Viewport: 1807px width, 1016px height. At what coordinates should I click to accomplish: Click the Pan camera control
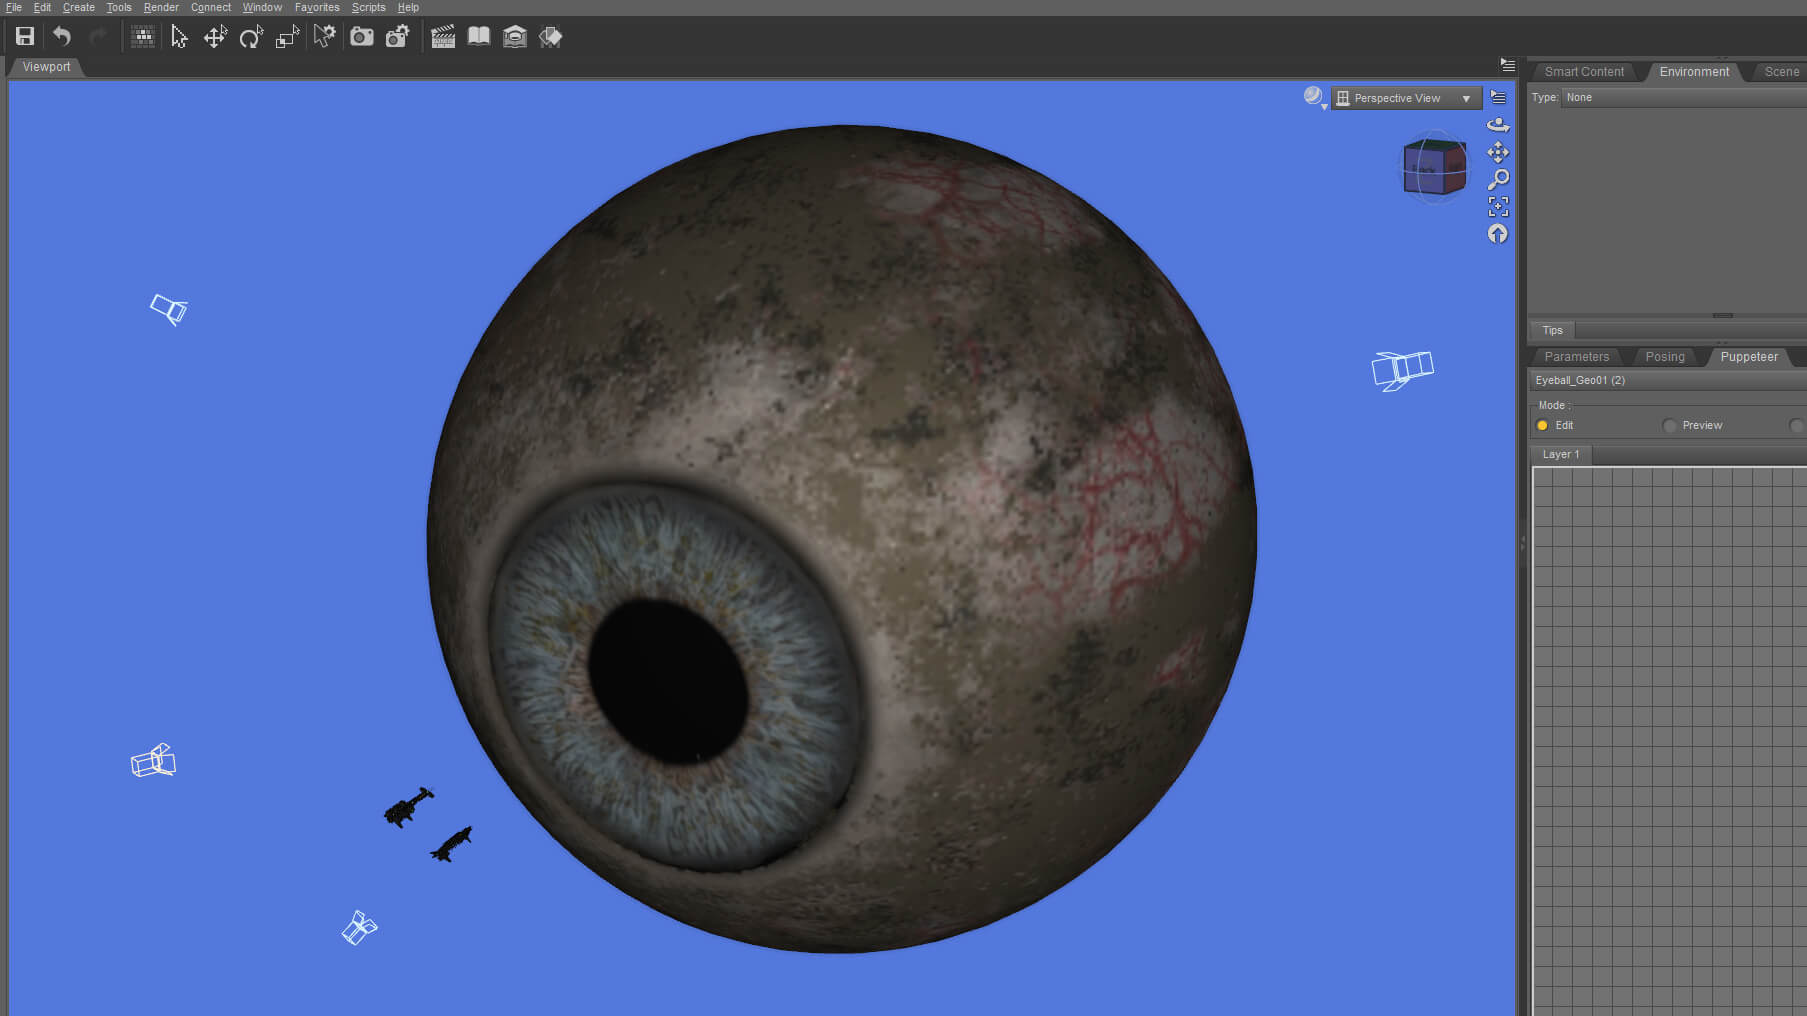pos(1498,152)
